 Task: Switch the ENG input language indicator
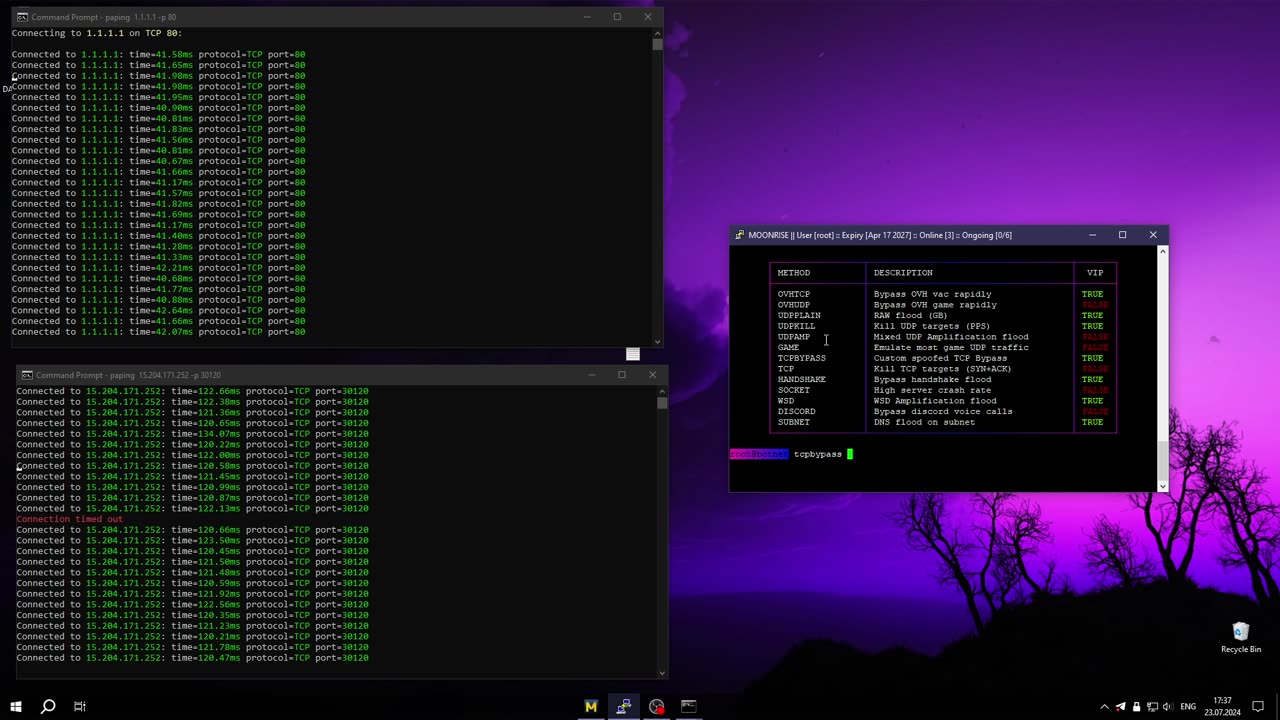pos(1188,707)
